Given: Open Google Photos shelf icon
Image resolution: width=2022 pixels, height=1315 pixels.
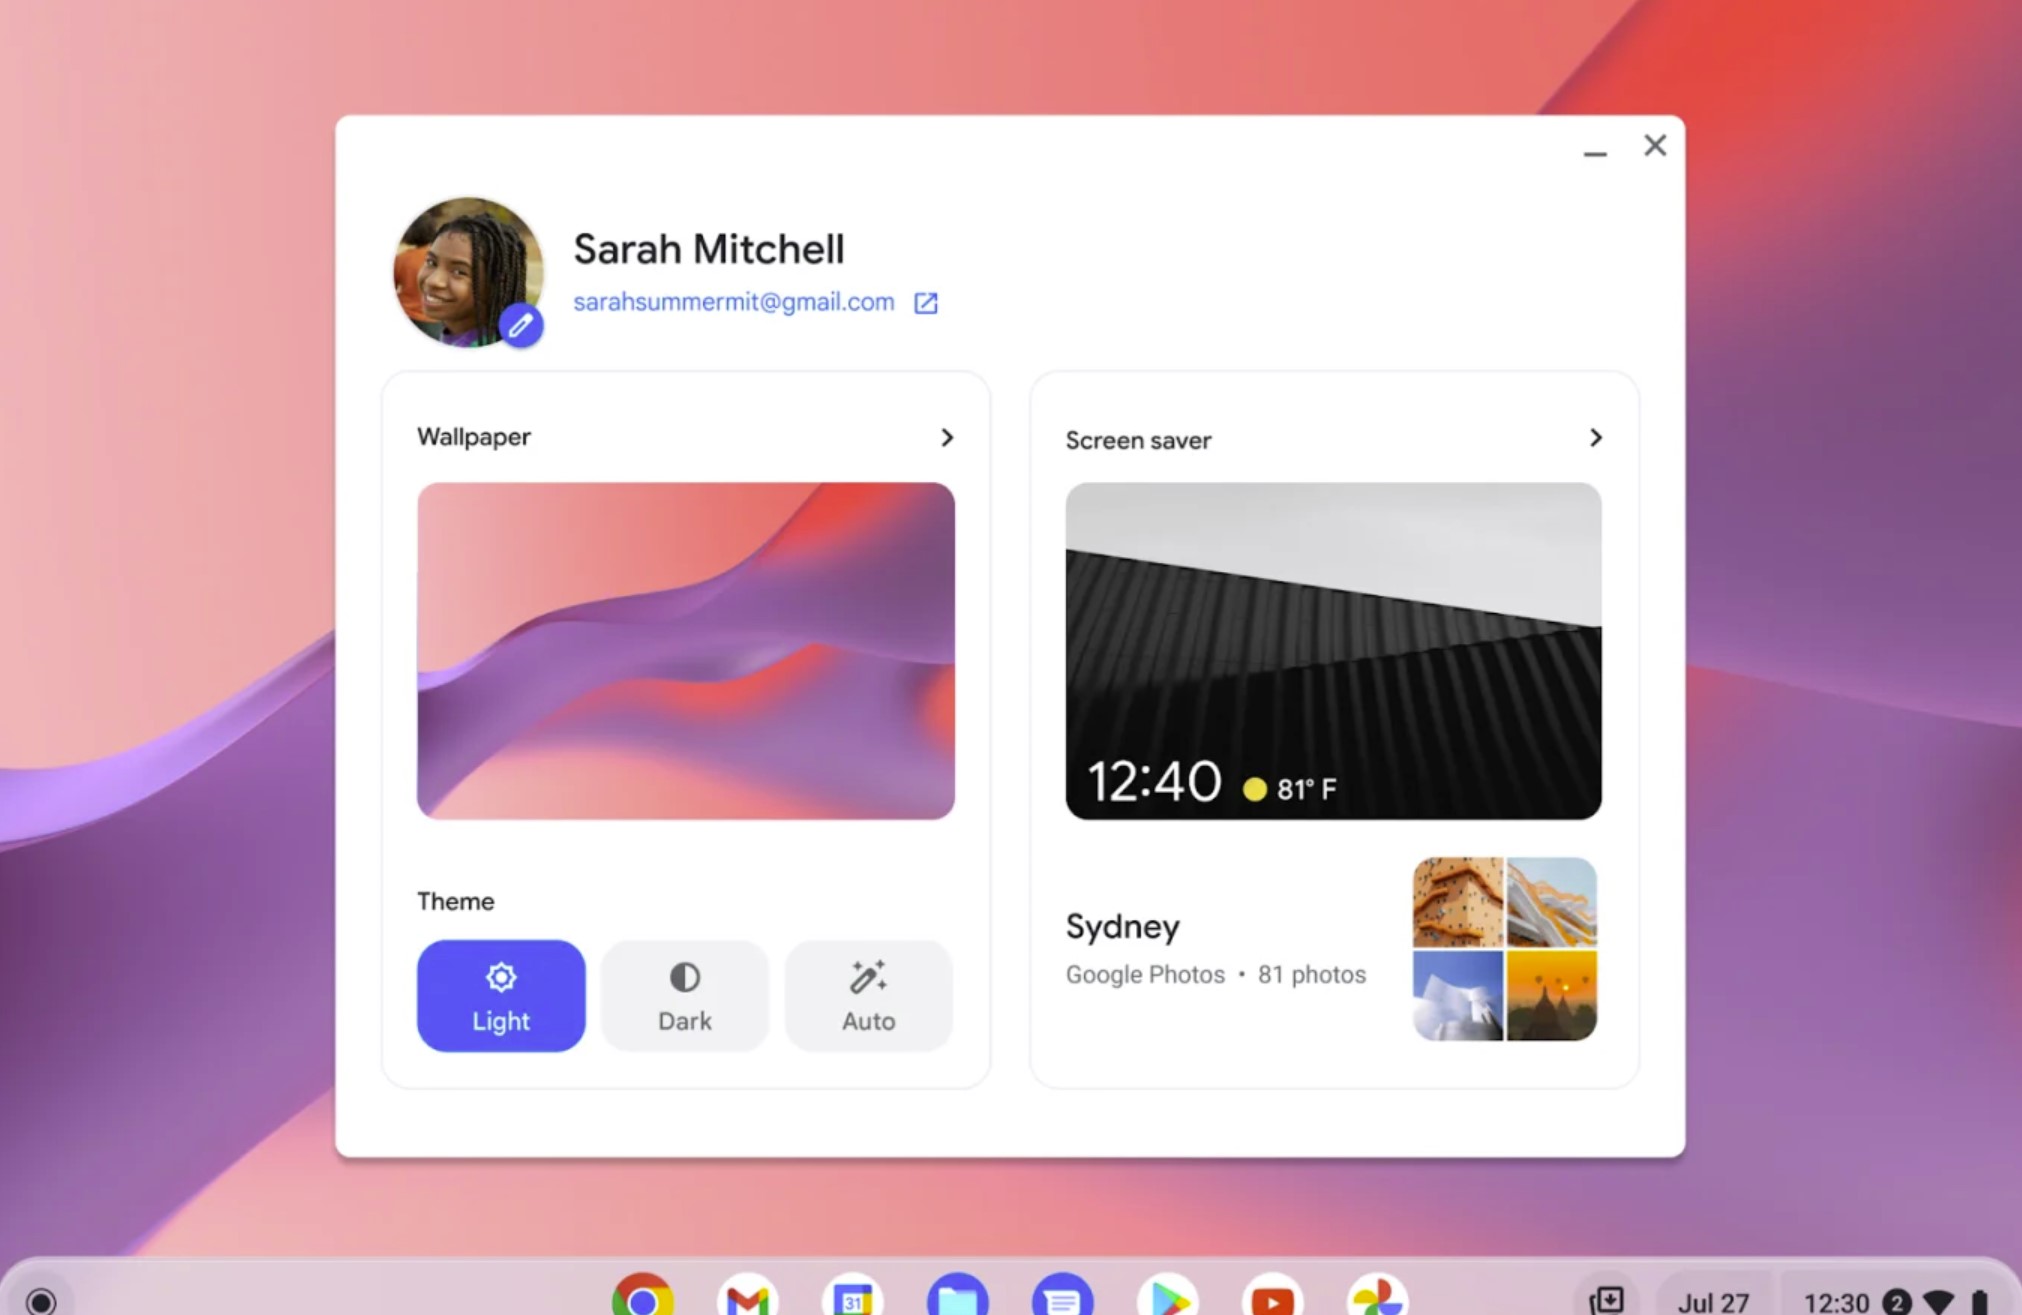Looking at the screenshot, I should pos(1377,1298).
